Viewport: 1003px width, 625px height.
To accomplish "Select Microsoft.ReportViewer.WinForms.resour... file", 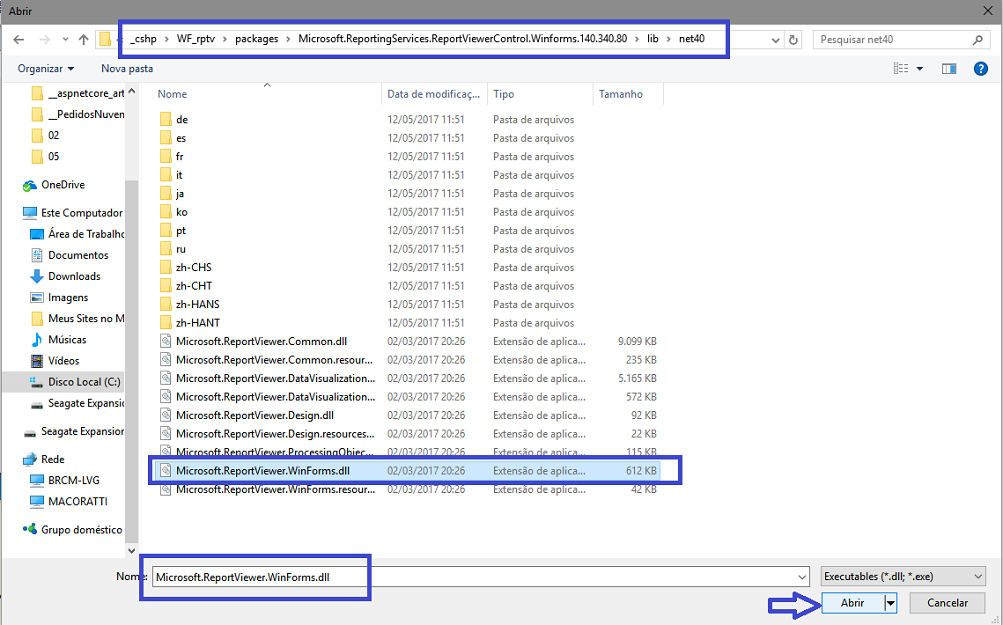I will tap(275, 489).
